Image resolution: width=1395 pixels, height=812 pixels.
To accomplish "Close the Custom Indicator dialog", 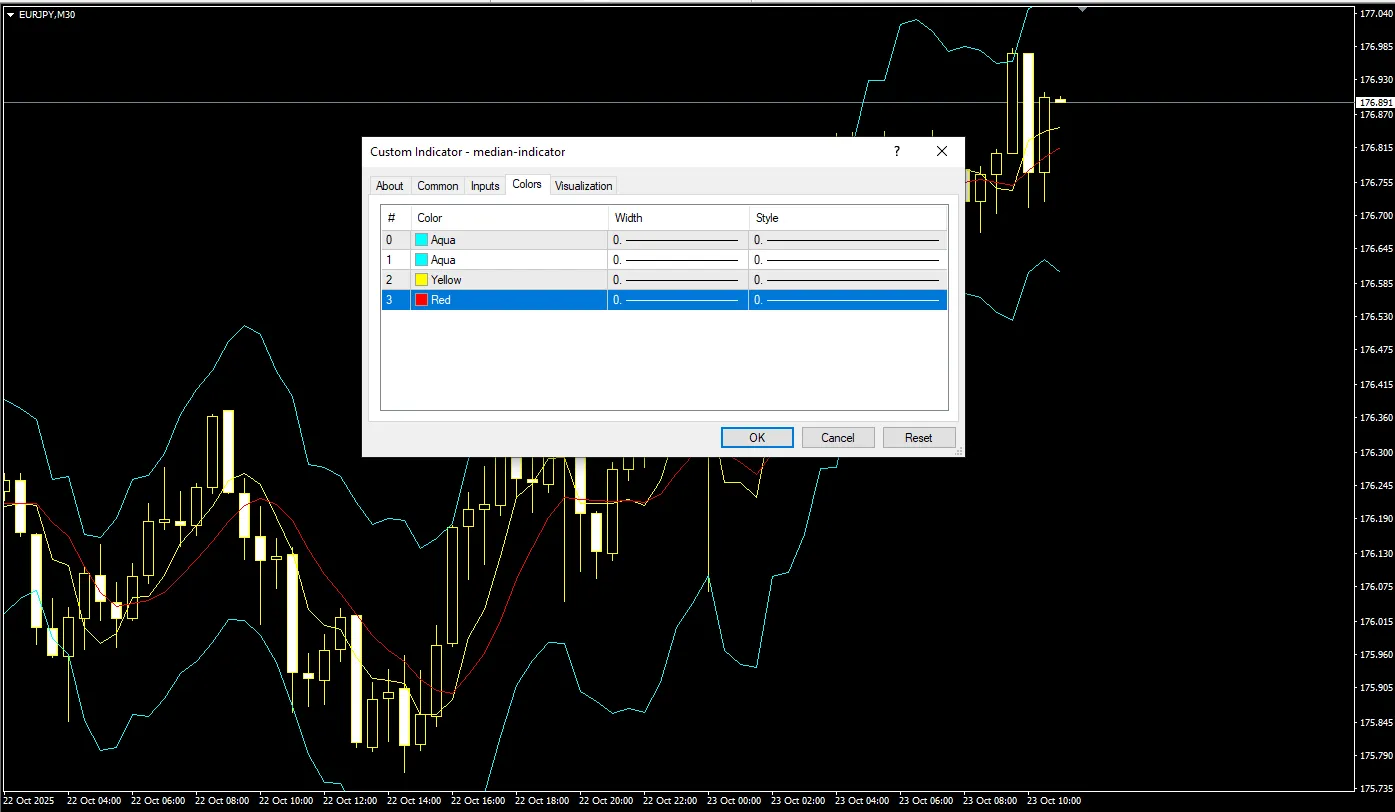I will pyautogui.click(x=941, y=152).
